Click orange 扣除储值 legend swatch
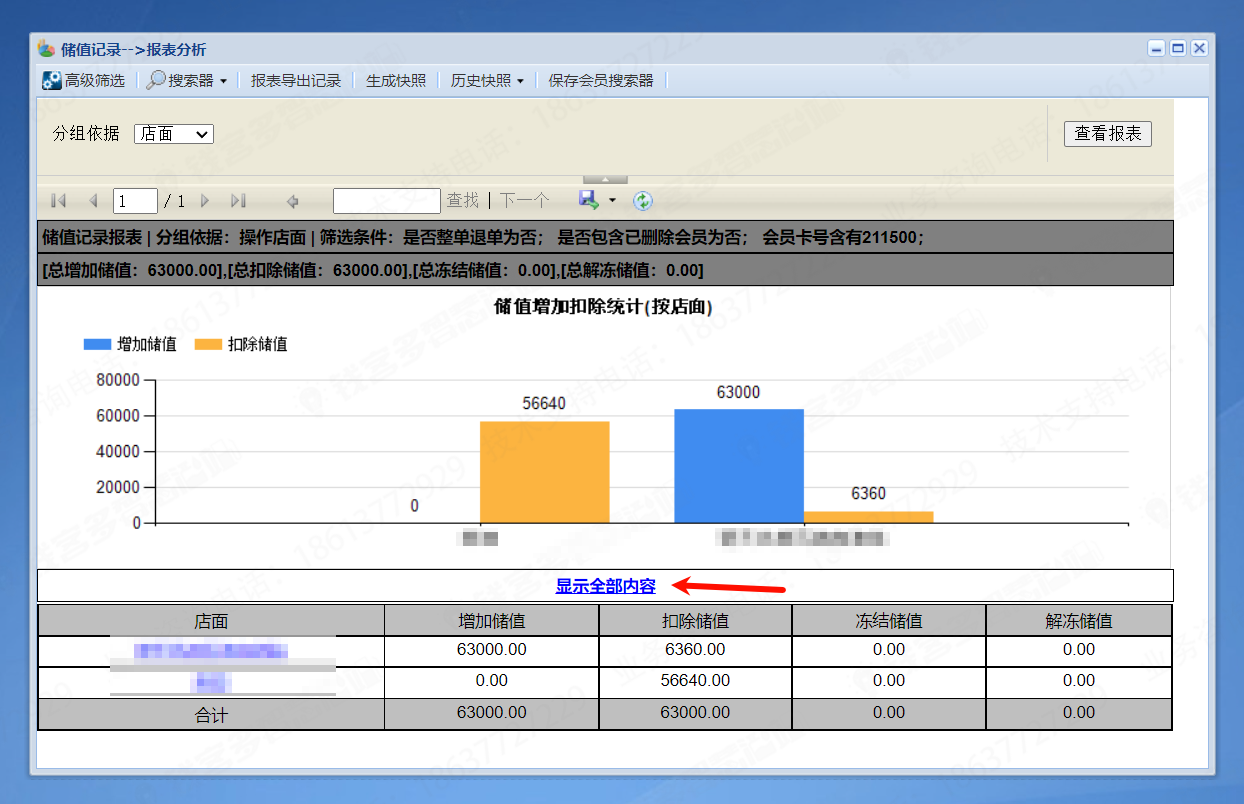 click(x=208, y=344)
